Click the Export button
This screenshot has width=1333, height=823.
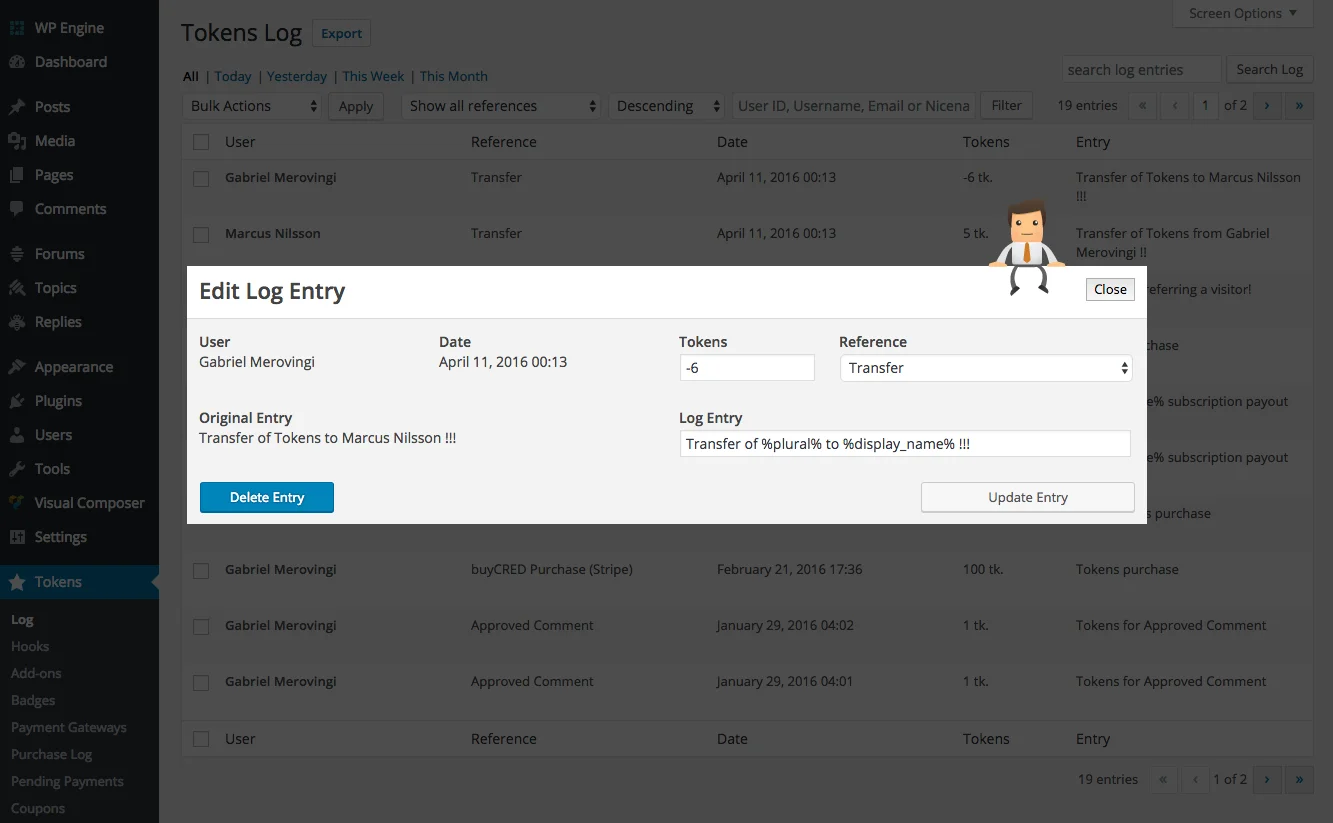pos(341,33)
